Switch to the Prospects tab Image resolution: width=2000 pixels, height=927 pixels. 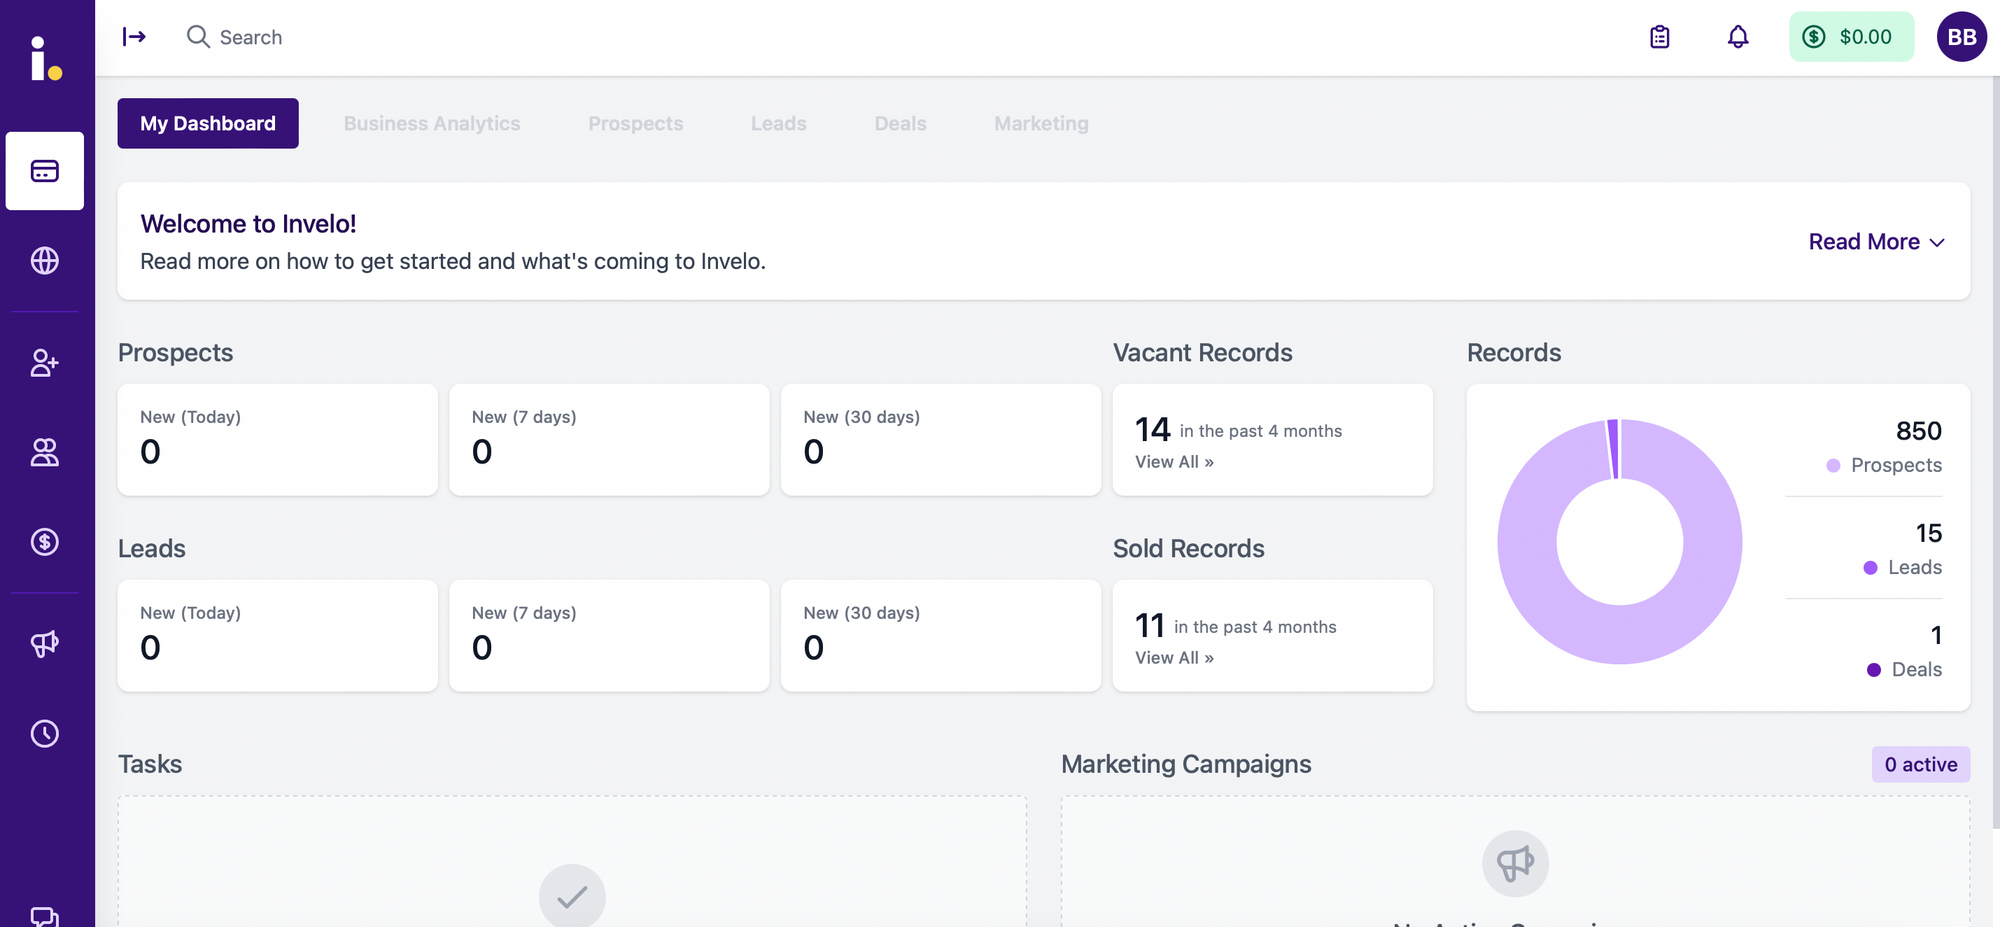click(x=636, y=123)
